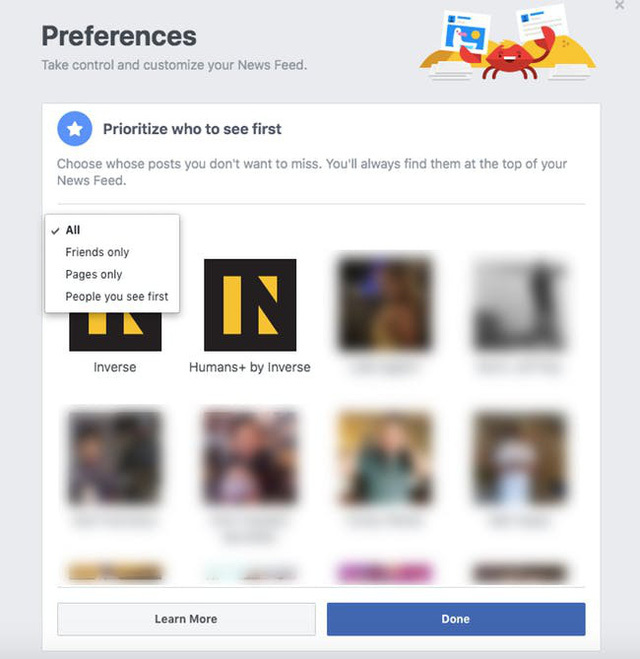Click the Prioritize who to see first heading

point(192,129)
